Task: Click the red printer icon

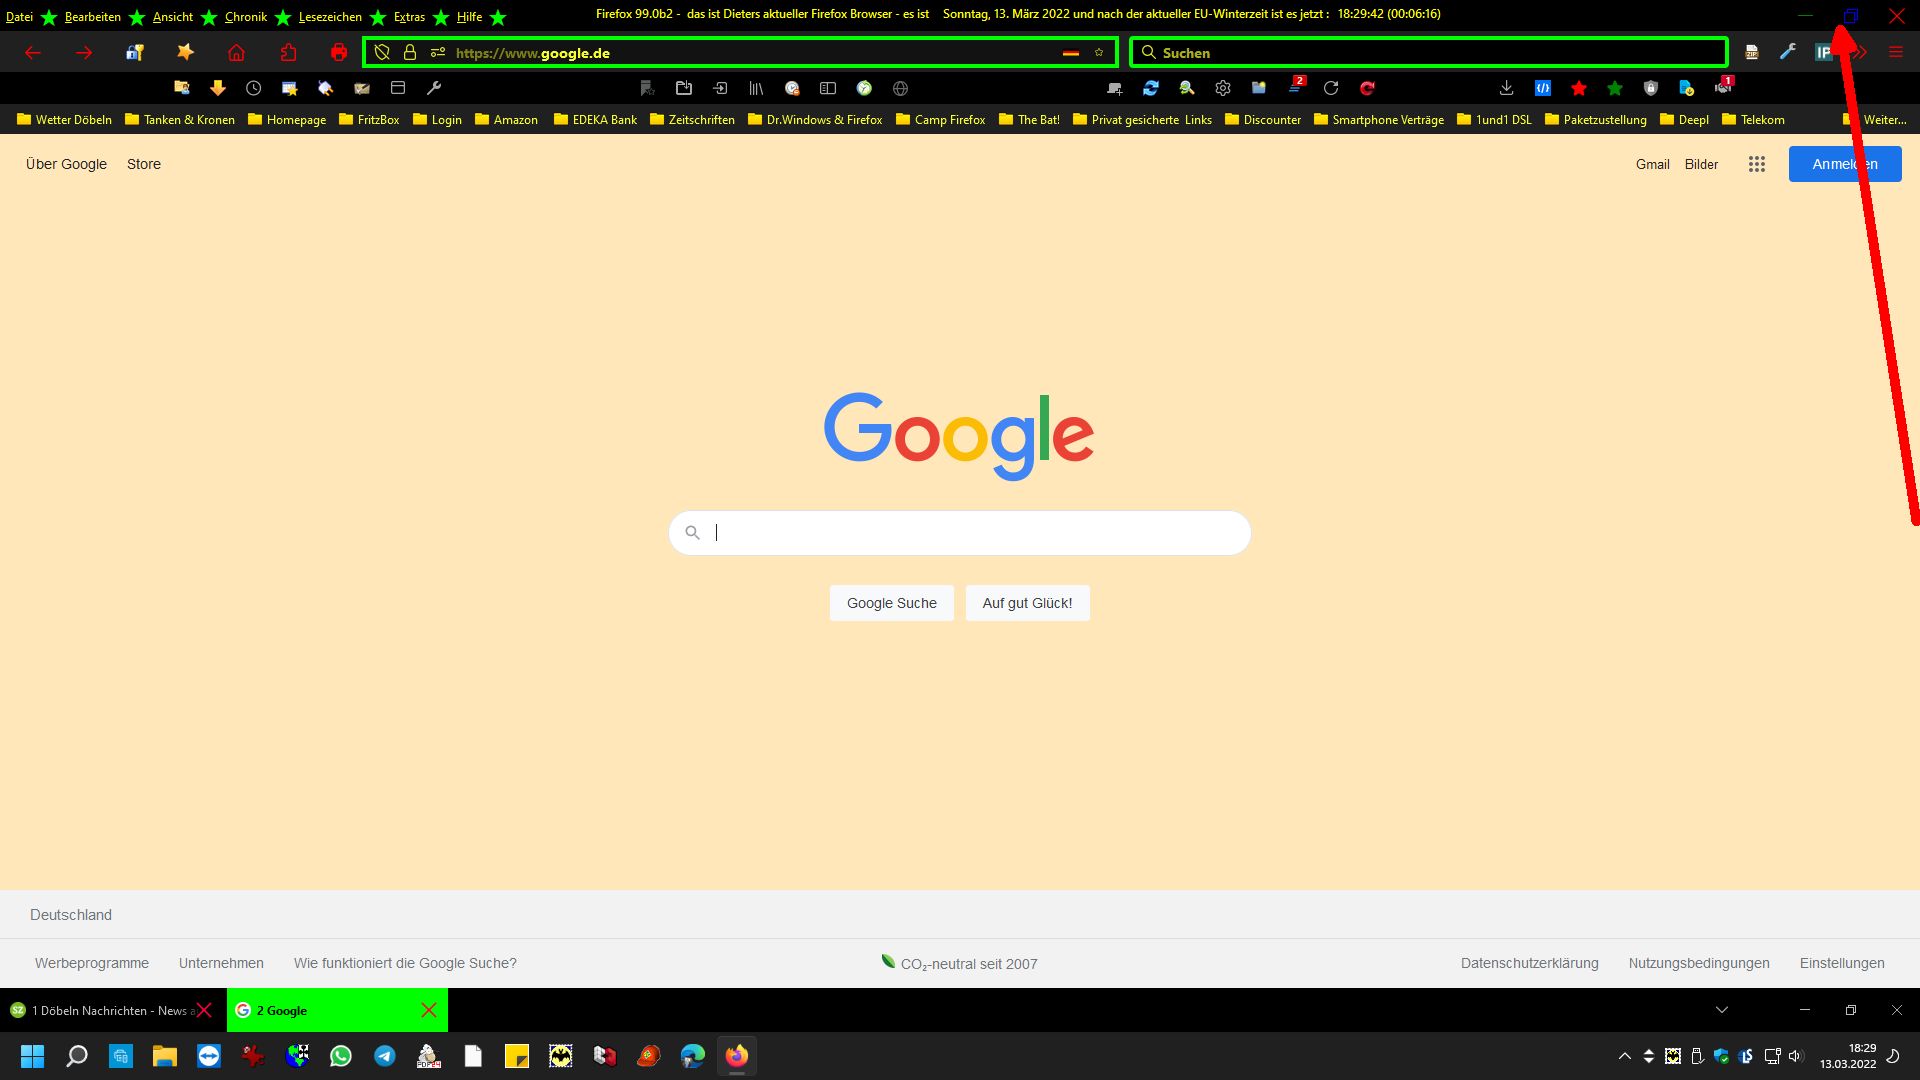Action: [x=339, y=53]
